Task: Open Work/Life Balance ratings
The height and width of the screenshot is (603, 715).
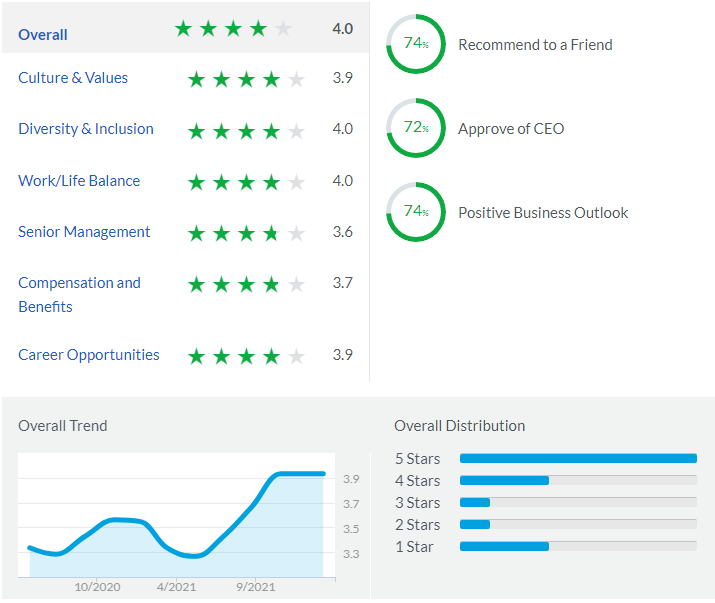Action: pos(79,181)
